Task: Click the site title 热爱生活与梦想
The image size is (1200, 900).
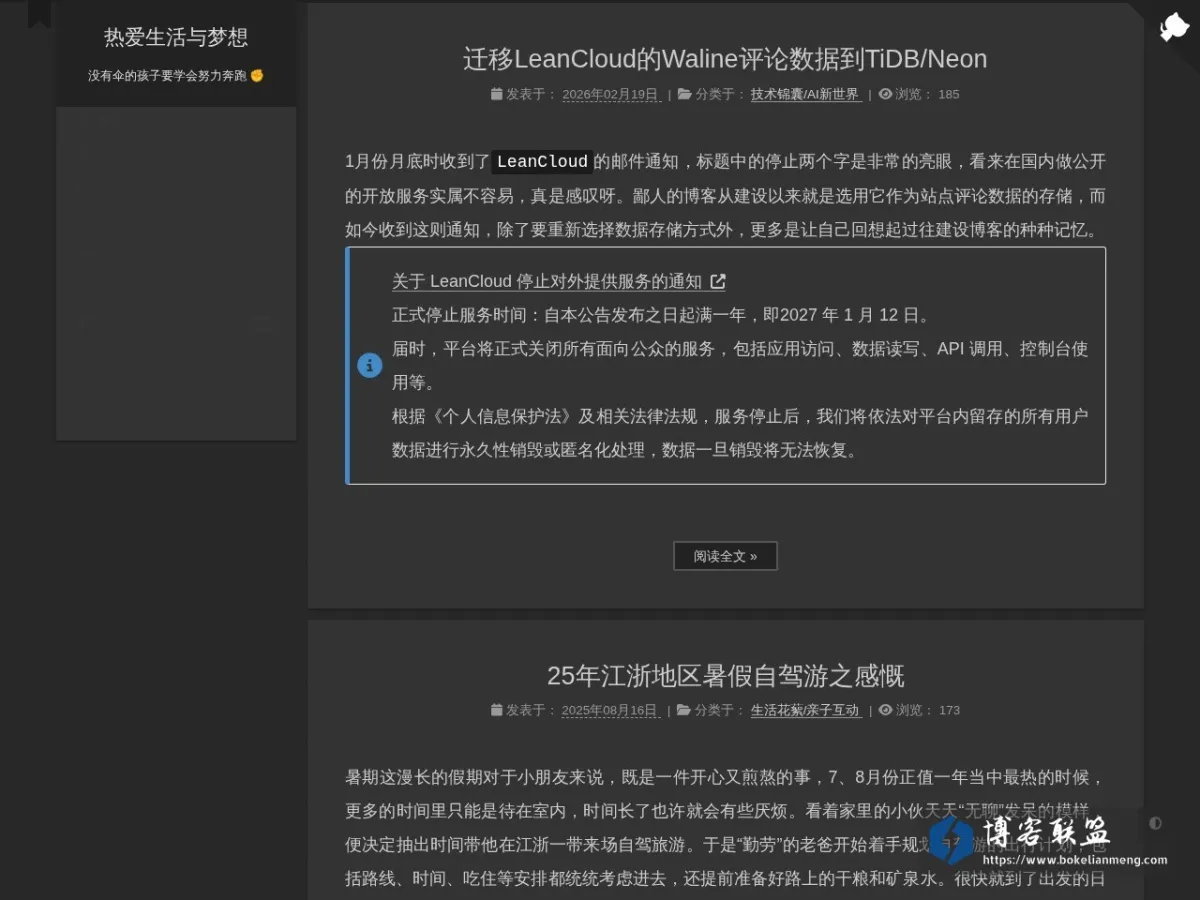Action: click(176, 37)
